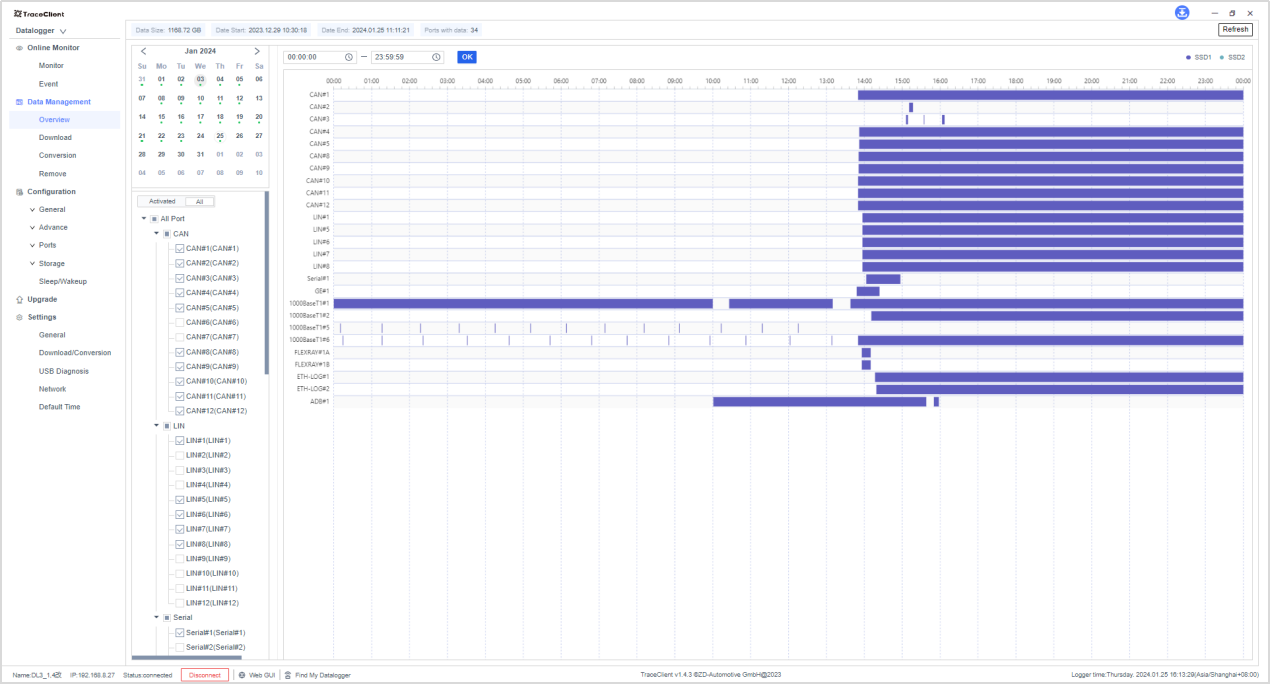The width and height of the screenshot is (1270, 685).
Task: Select January 25 in the calendar
Action: tap(220, 136)
